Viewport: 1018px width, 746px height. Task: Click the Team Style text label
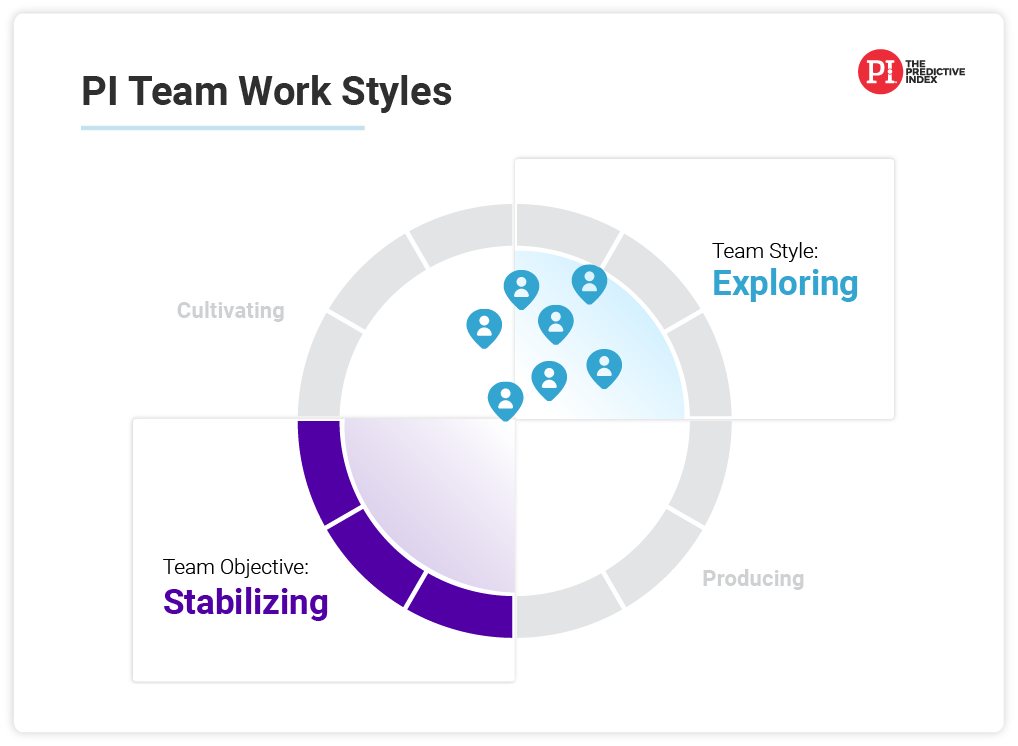765,251
